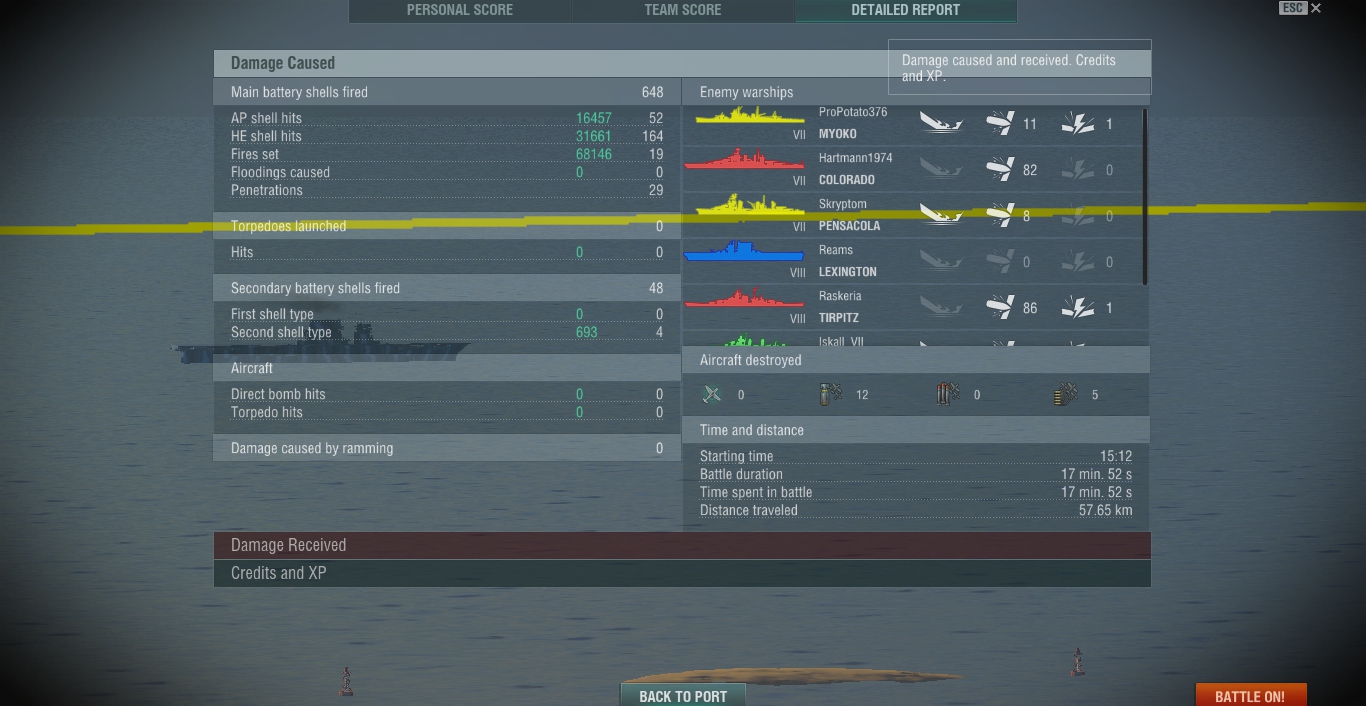Click the fighter aircraft destroyed icon
Image resolution: width=1366 pixels, height=706 pixels.
[712, 395]
